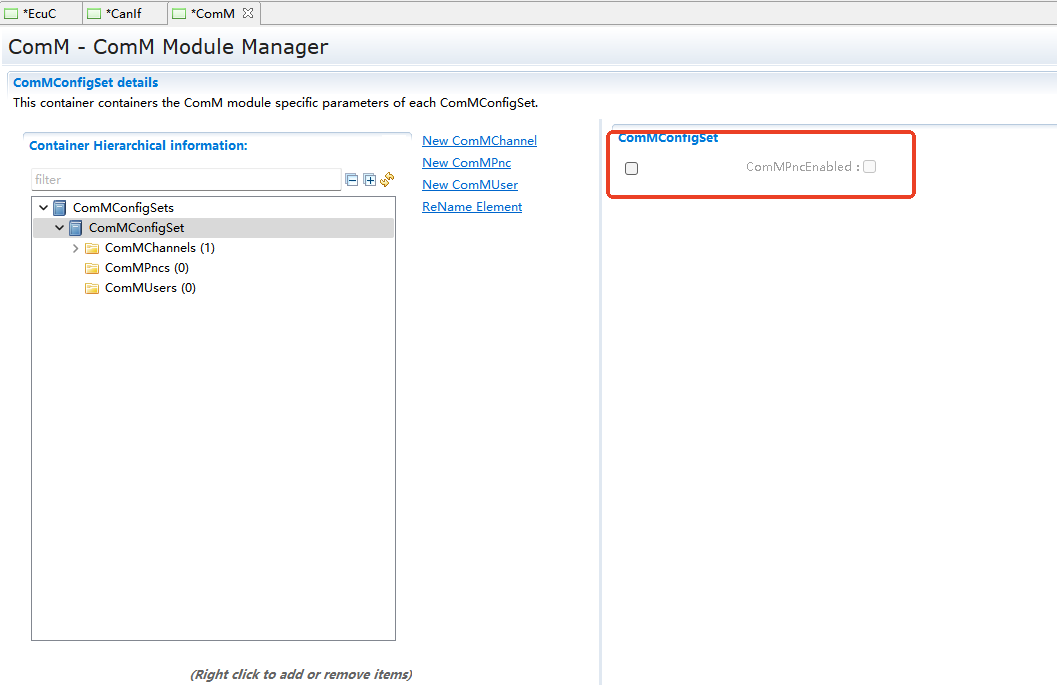This screenshot has width=1057, height=685.
Task: Click the New ComMChannel link
Action: [479, 141]
